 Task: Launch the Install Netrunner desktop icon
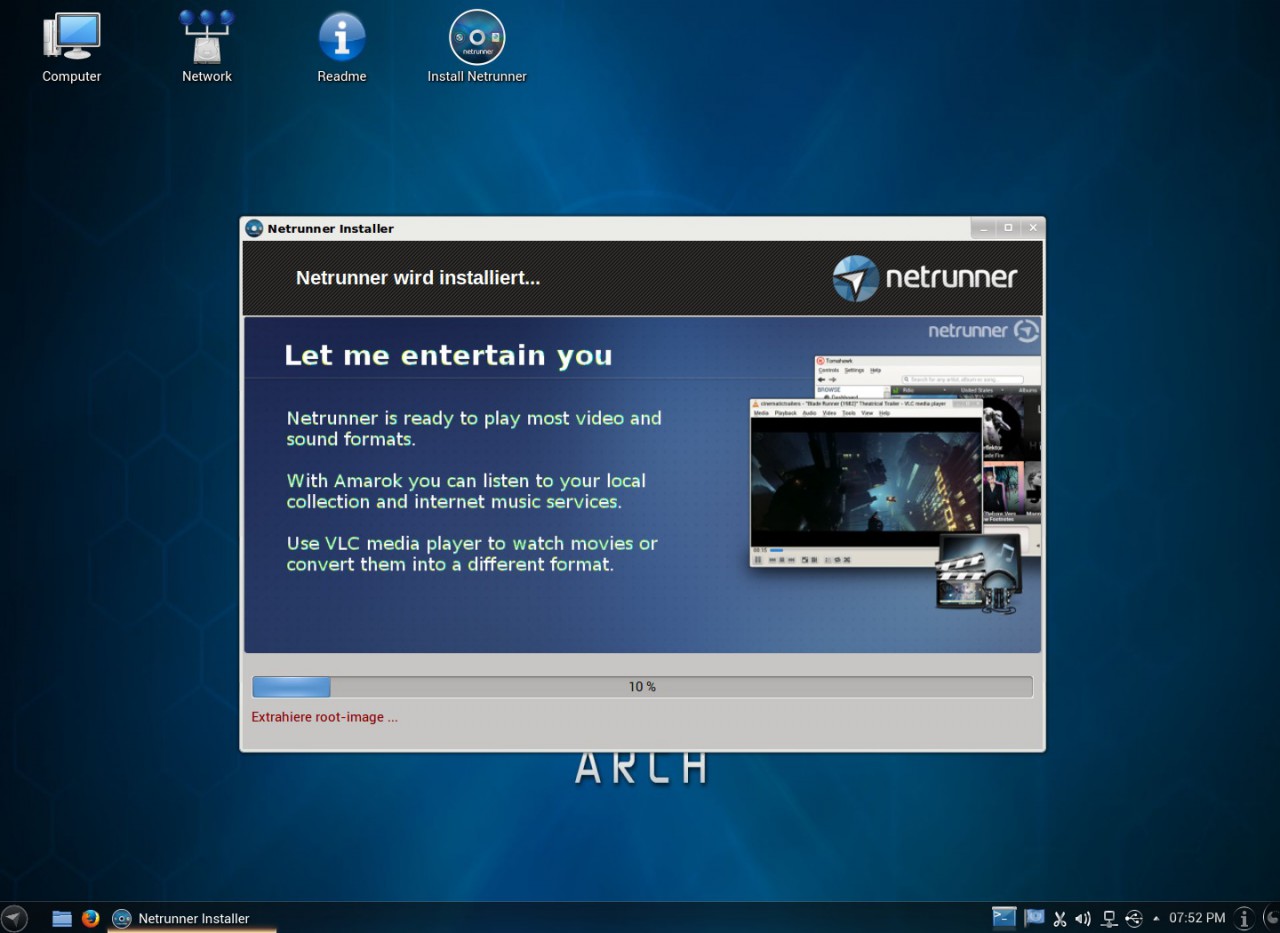click(477, 46)
